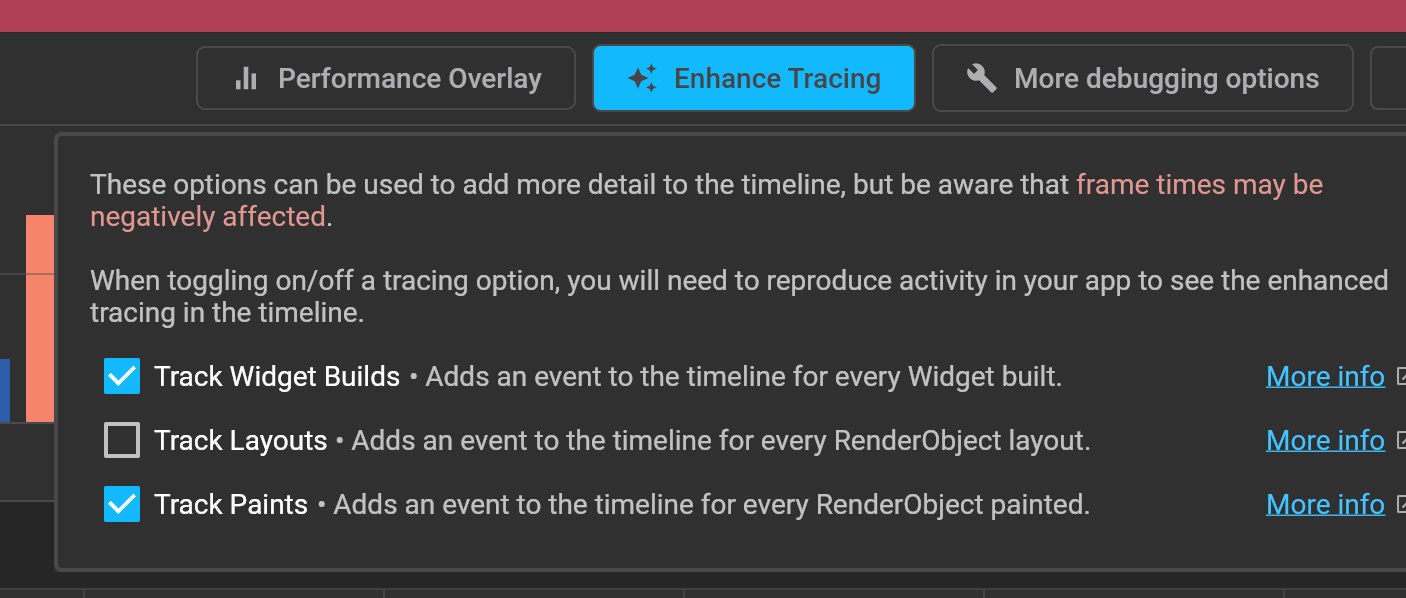This screenshot has width=1406, height=598.
Task: Click the partially visible button after debugging options
Action: click(x=1388, y=78)
